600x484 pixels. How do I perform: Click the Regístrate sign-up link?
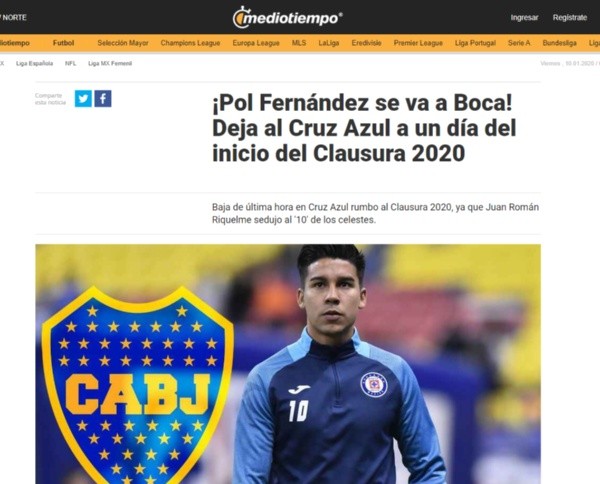(x=570, y=18)
